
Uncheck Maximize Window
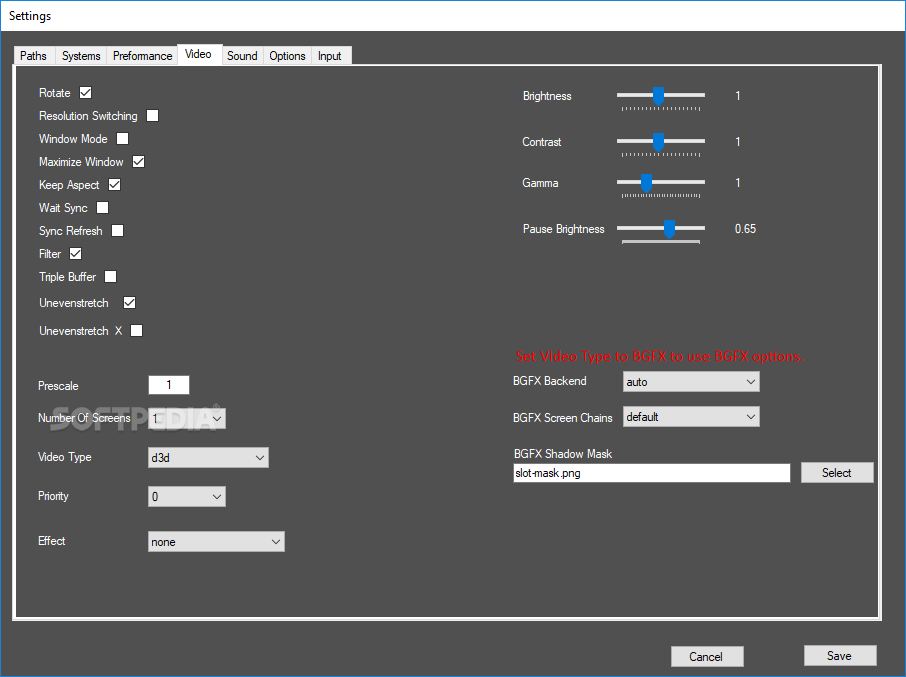pyautogui.click(x=139, y=162)
